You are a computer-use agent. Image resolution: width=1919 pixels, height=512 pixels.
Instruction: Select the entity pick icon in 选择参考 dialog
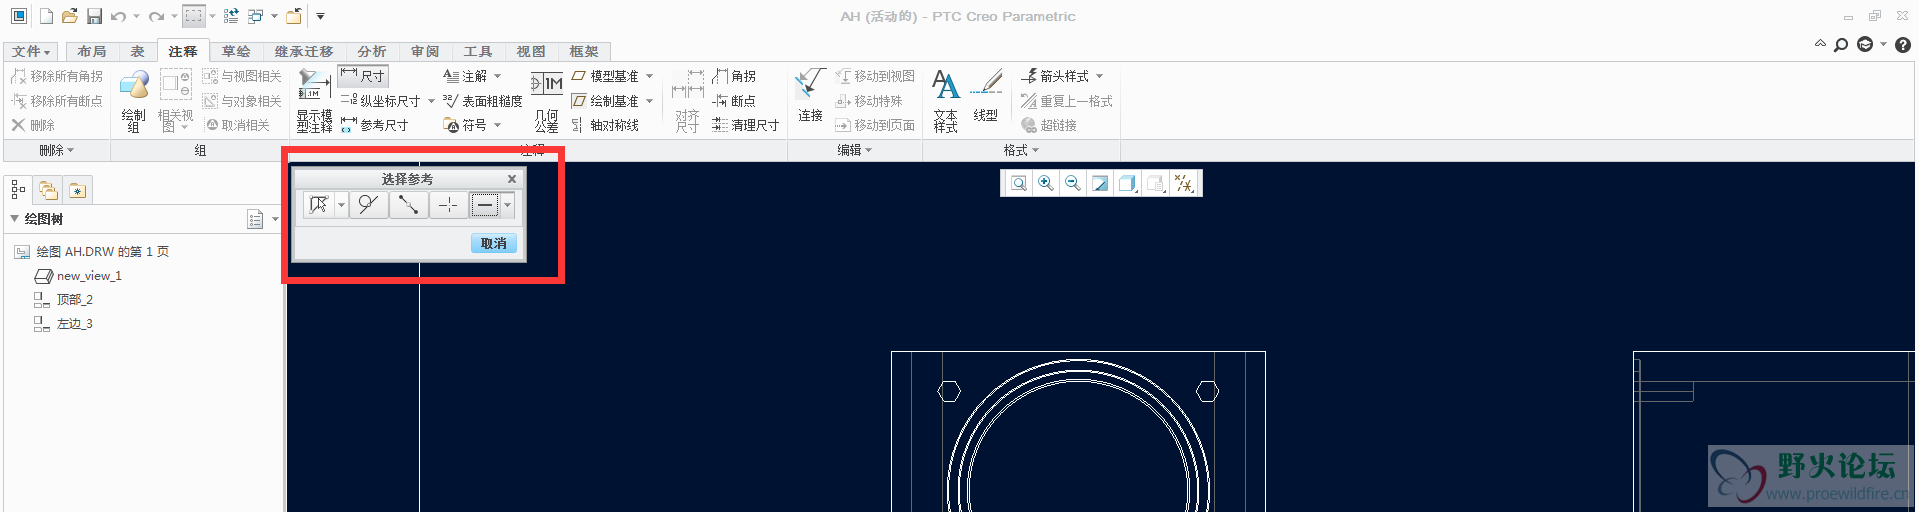pyautogui.click(x=319, y=205)
